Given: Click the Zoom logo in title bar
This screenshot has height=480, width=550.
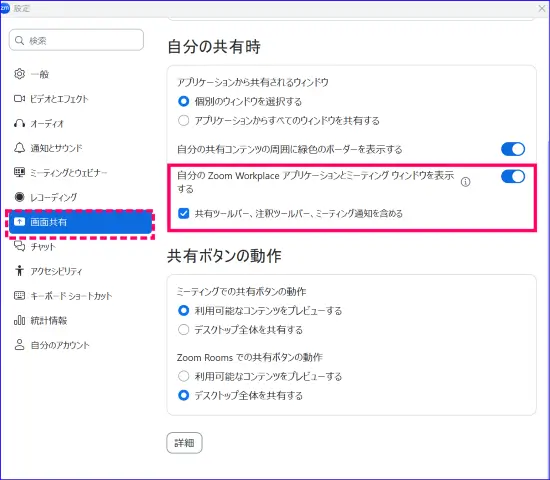Looking at the screenshot, I should coord(5,8).
